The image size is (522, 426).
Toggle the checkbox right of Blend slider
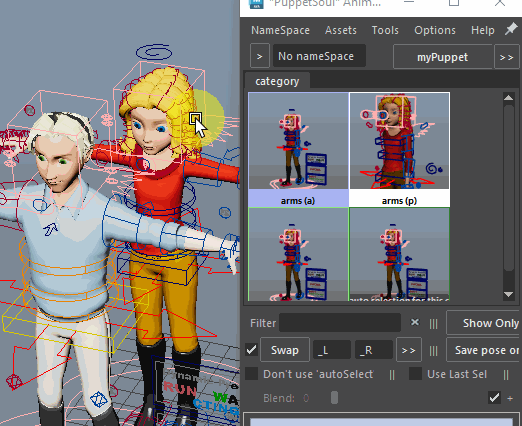tap(494, 397)
